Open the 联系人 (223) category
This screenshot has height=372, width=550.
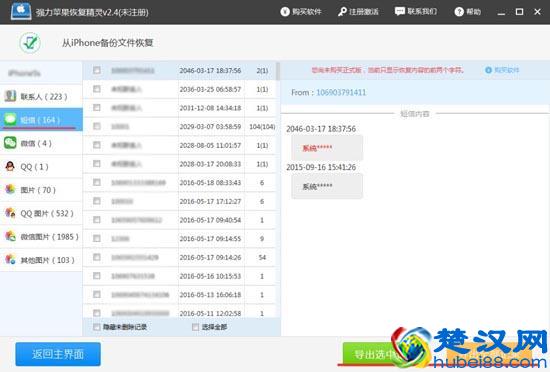41,96
